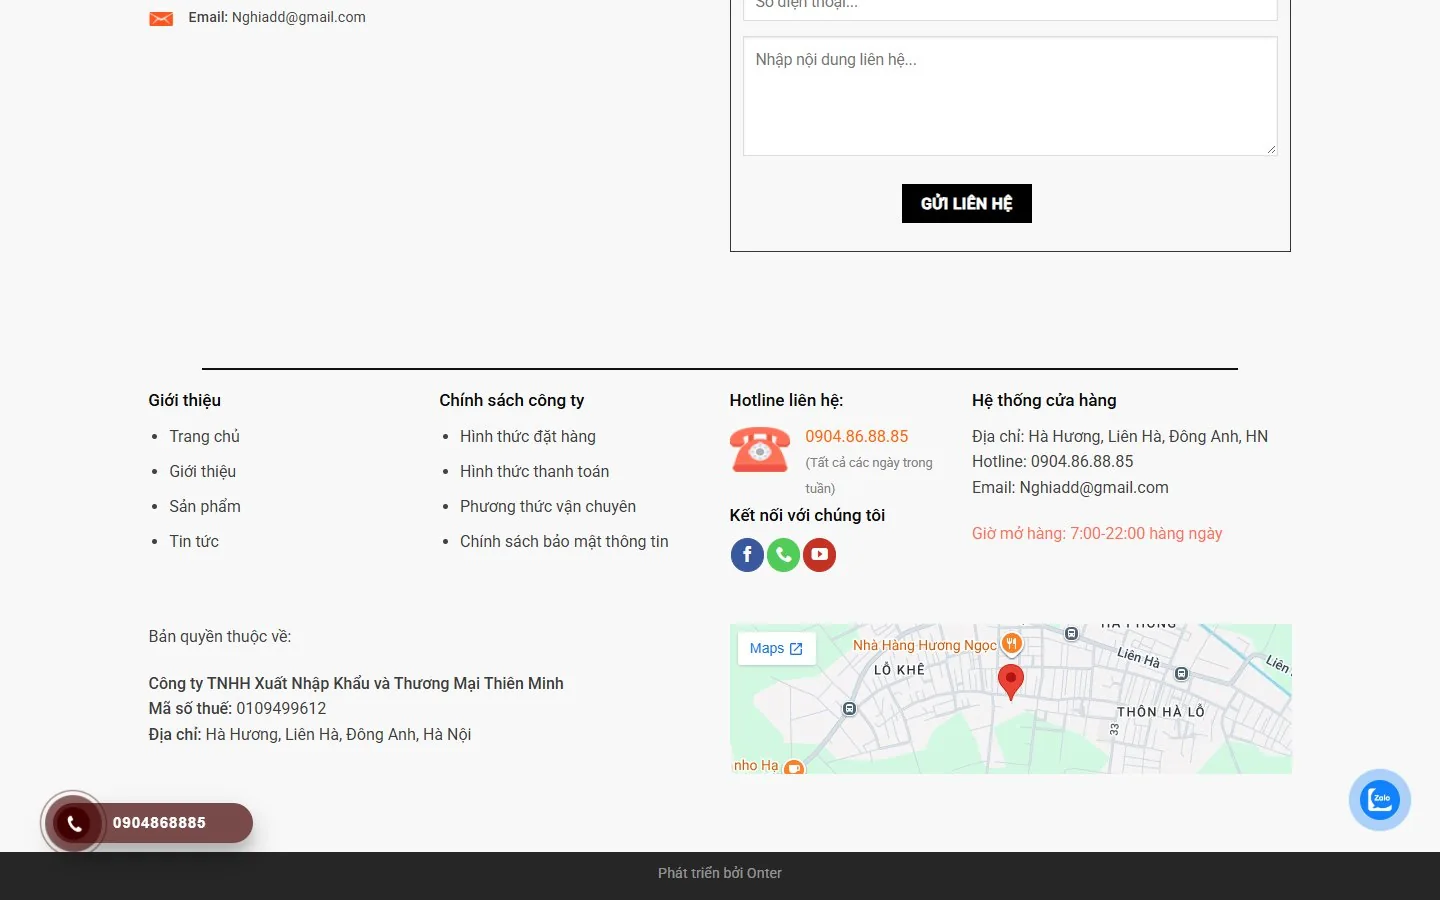Open Giới thiệu footer list link

click(202, 471)
